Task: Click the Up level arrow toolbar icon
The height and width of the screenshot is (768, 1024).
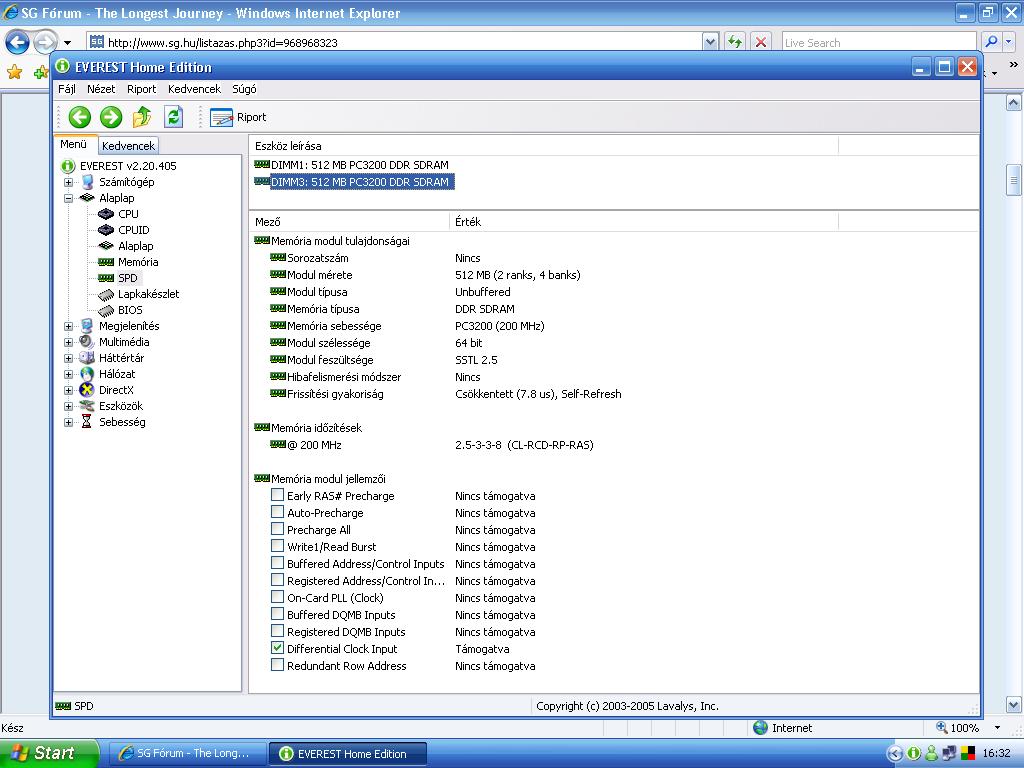Action: tap(142, 117)
